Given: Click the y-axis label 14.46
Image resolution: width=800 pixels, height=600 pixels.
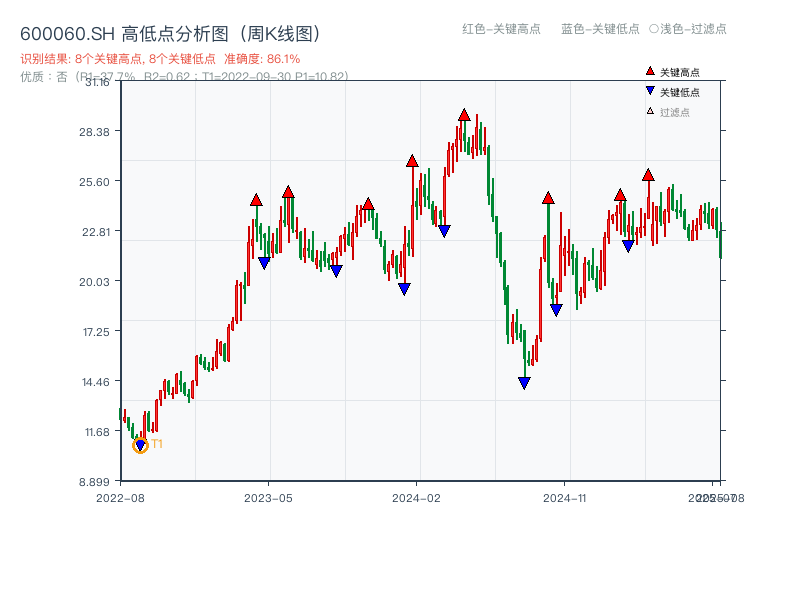Looking at the screenshot, I should [96, 382].
